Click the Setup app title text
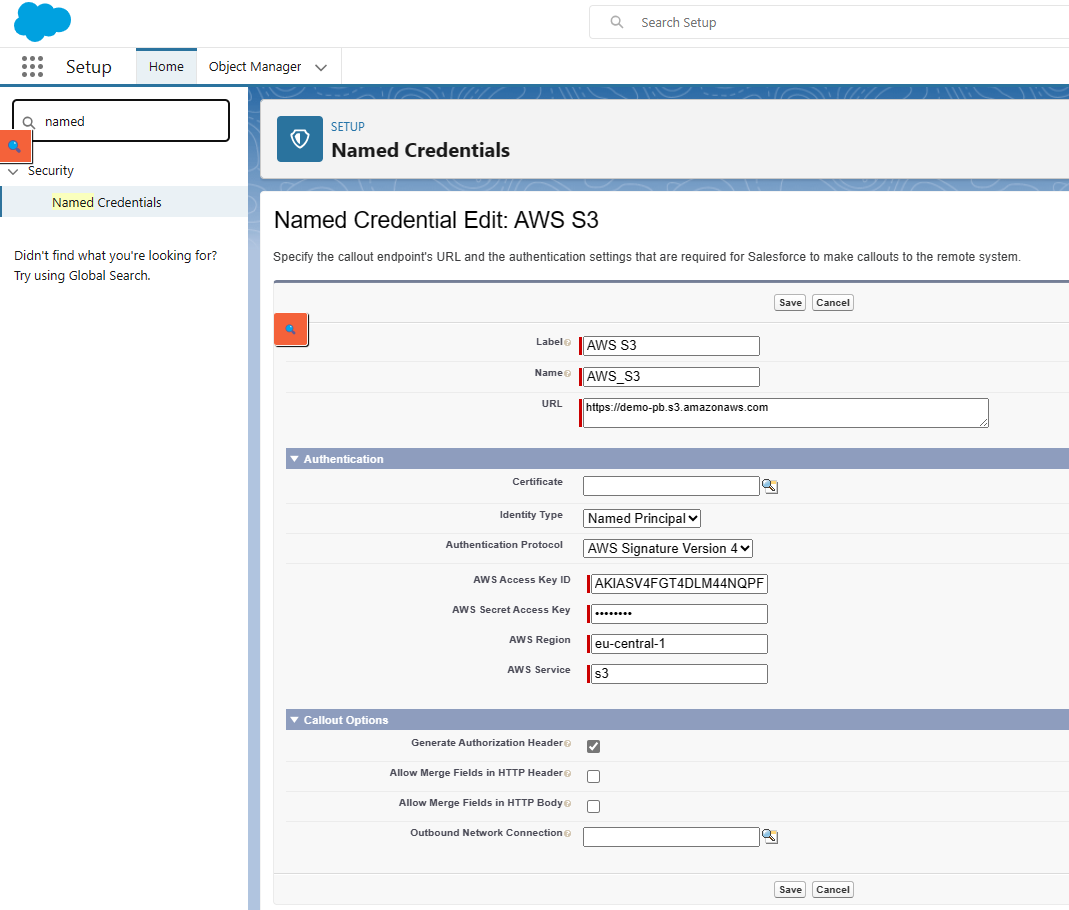Viewport: 1069px width, 910px height. tap(89, 67)
